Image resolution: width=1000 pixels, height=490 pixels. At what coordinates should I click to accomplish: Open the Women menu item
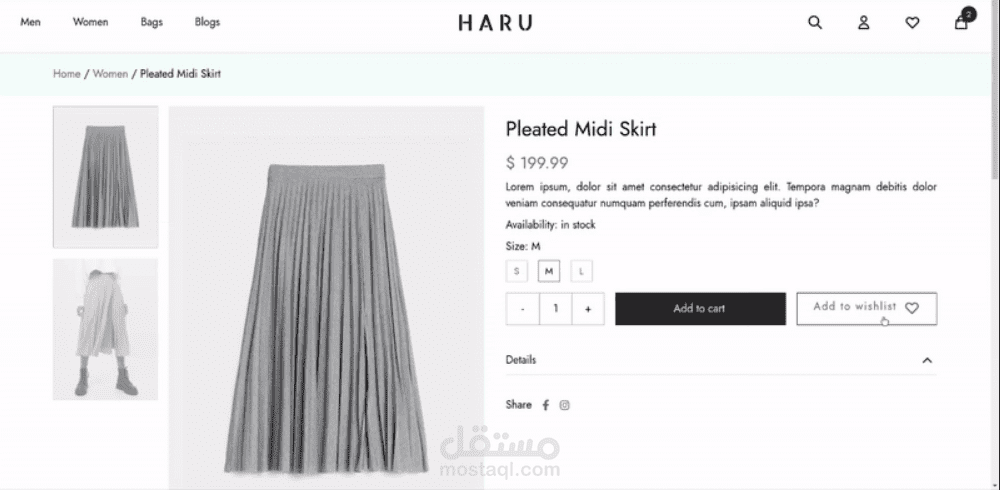tap(91, 22)
